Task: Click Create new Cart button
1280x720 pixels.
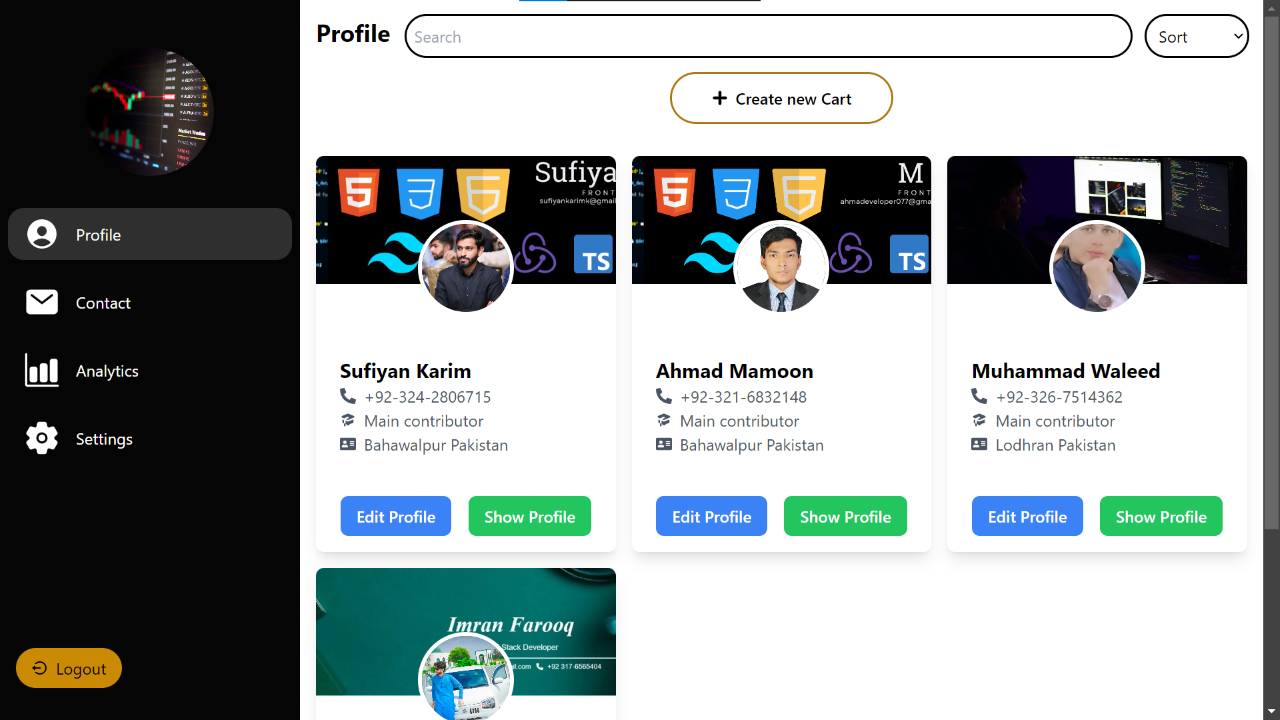Action: (781, 98)
